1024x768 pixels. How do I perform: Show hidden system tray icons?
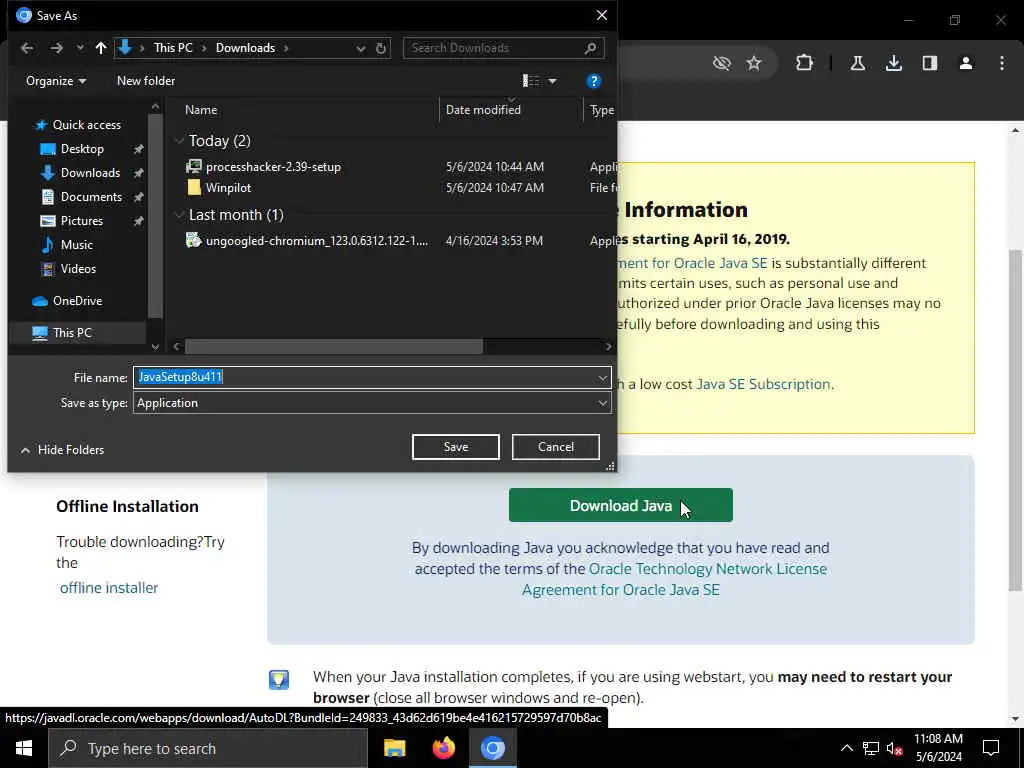pos(846,748)
